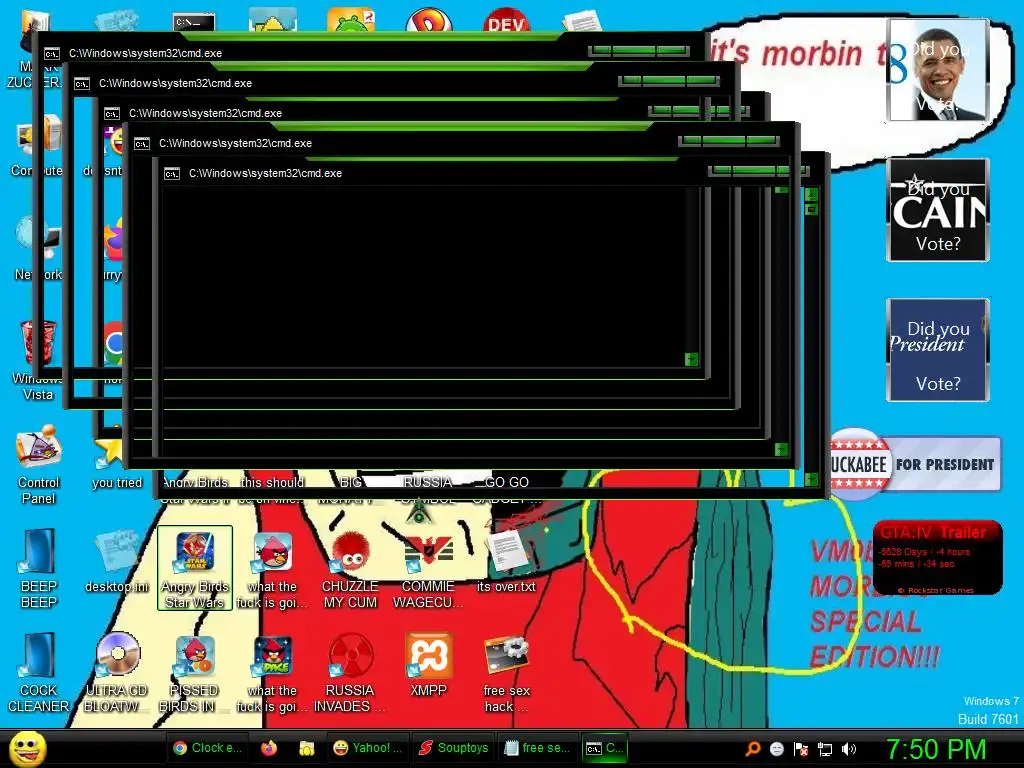
Task: Click the Huckabee FOR PRESIDENT banner gadget
Action: [916, 464]
